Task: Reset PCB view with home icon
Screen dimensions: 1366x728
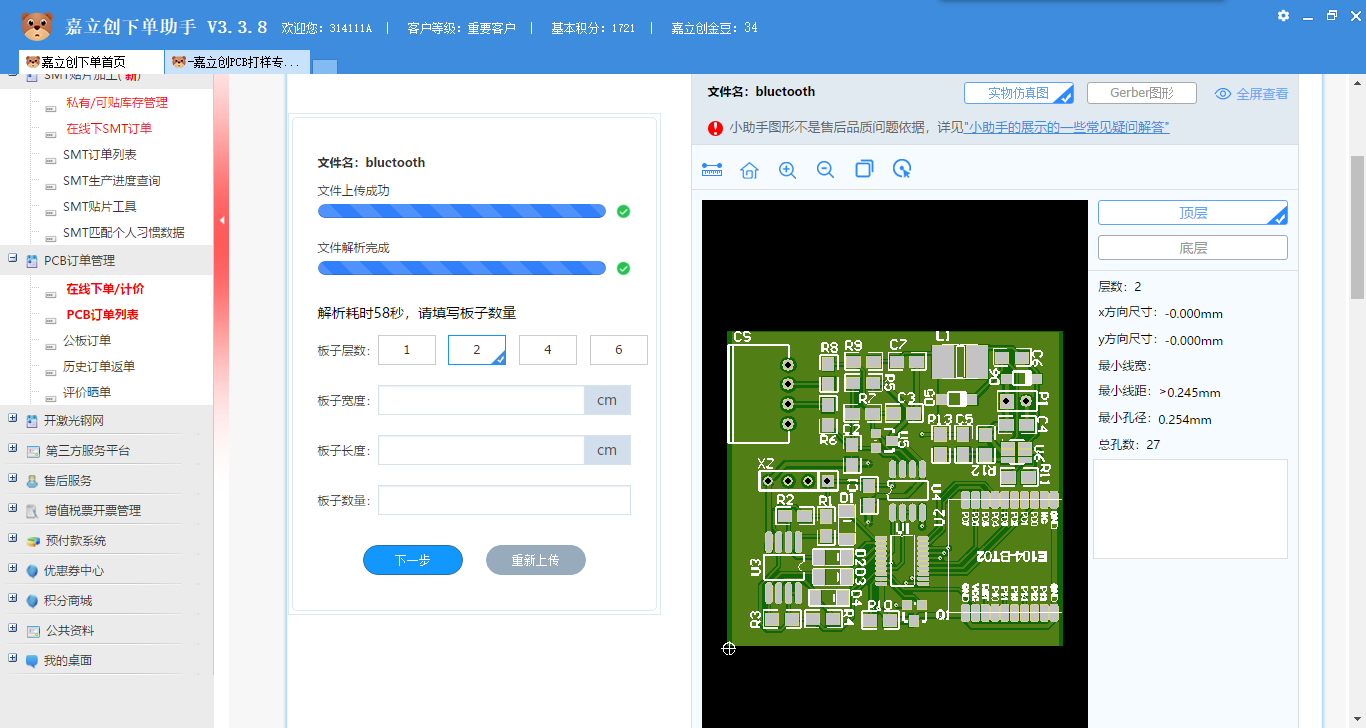Action: coord(749,170)
